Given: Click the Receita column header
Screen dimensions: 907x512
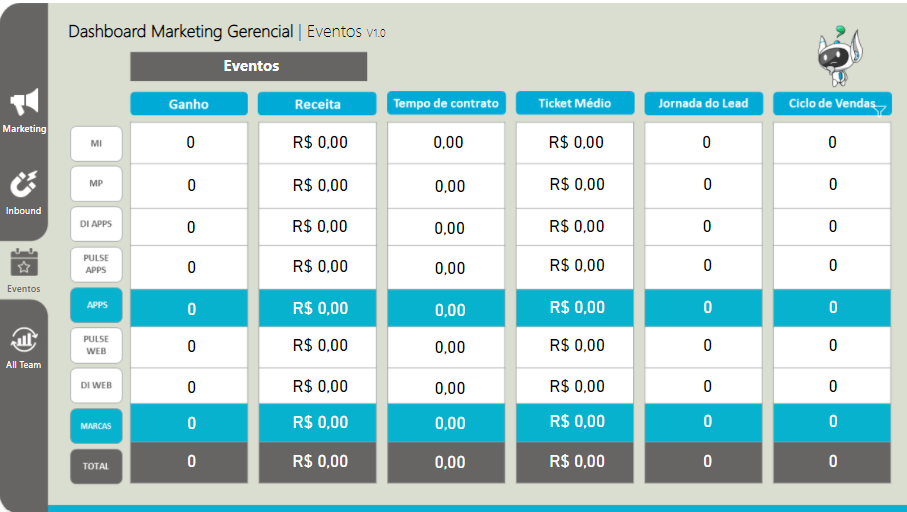Looking at the screenshot, I should pyautogui.click(x=317, y=104).
